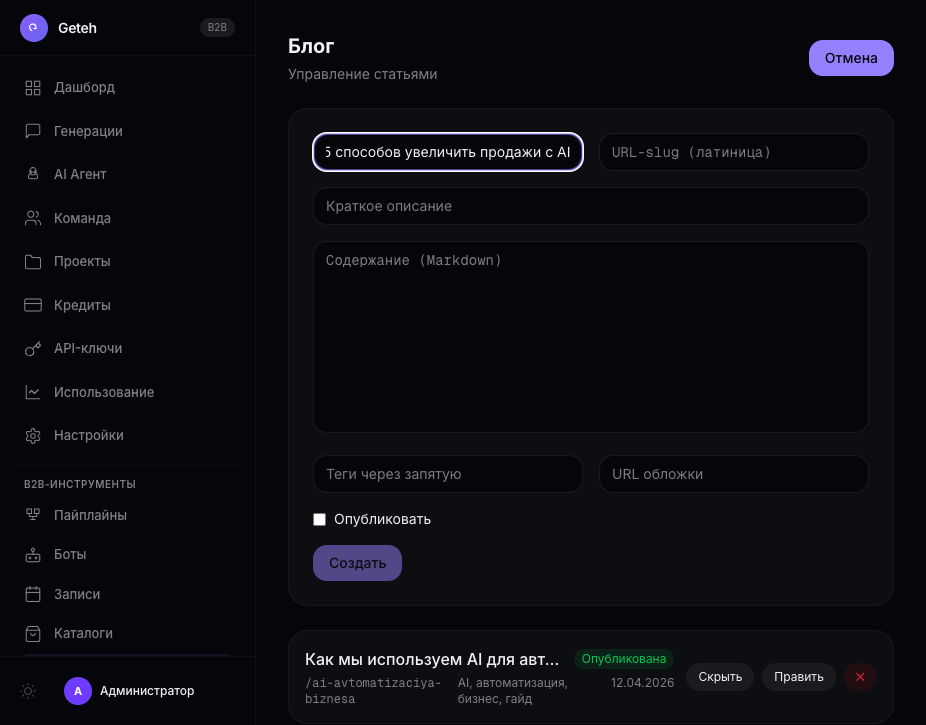Click the Настройки gear icon

point(31,435)
